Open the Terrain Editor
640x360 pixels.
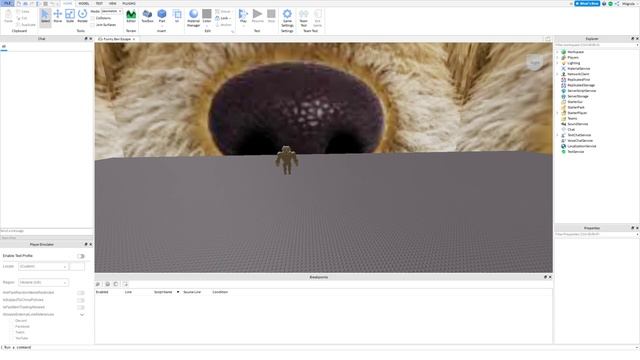(131, 16)
